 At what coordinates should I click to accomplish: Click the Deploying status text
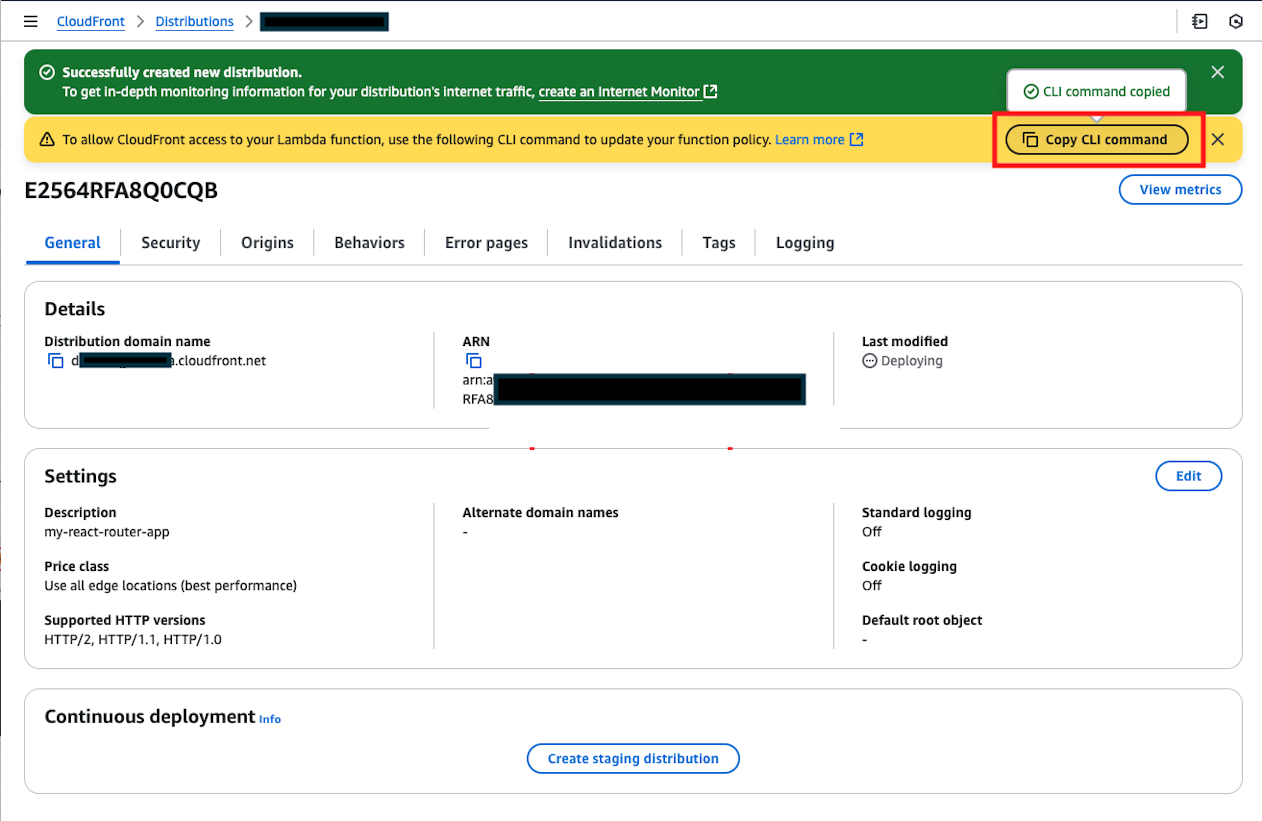tap(911, 361)
